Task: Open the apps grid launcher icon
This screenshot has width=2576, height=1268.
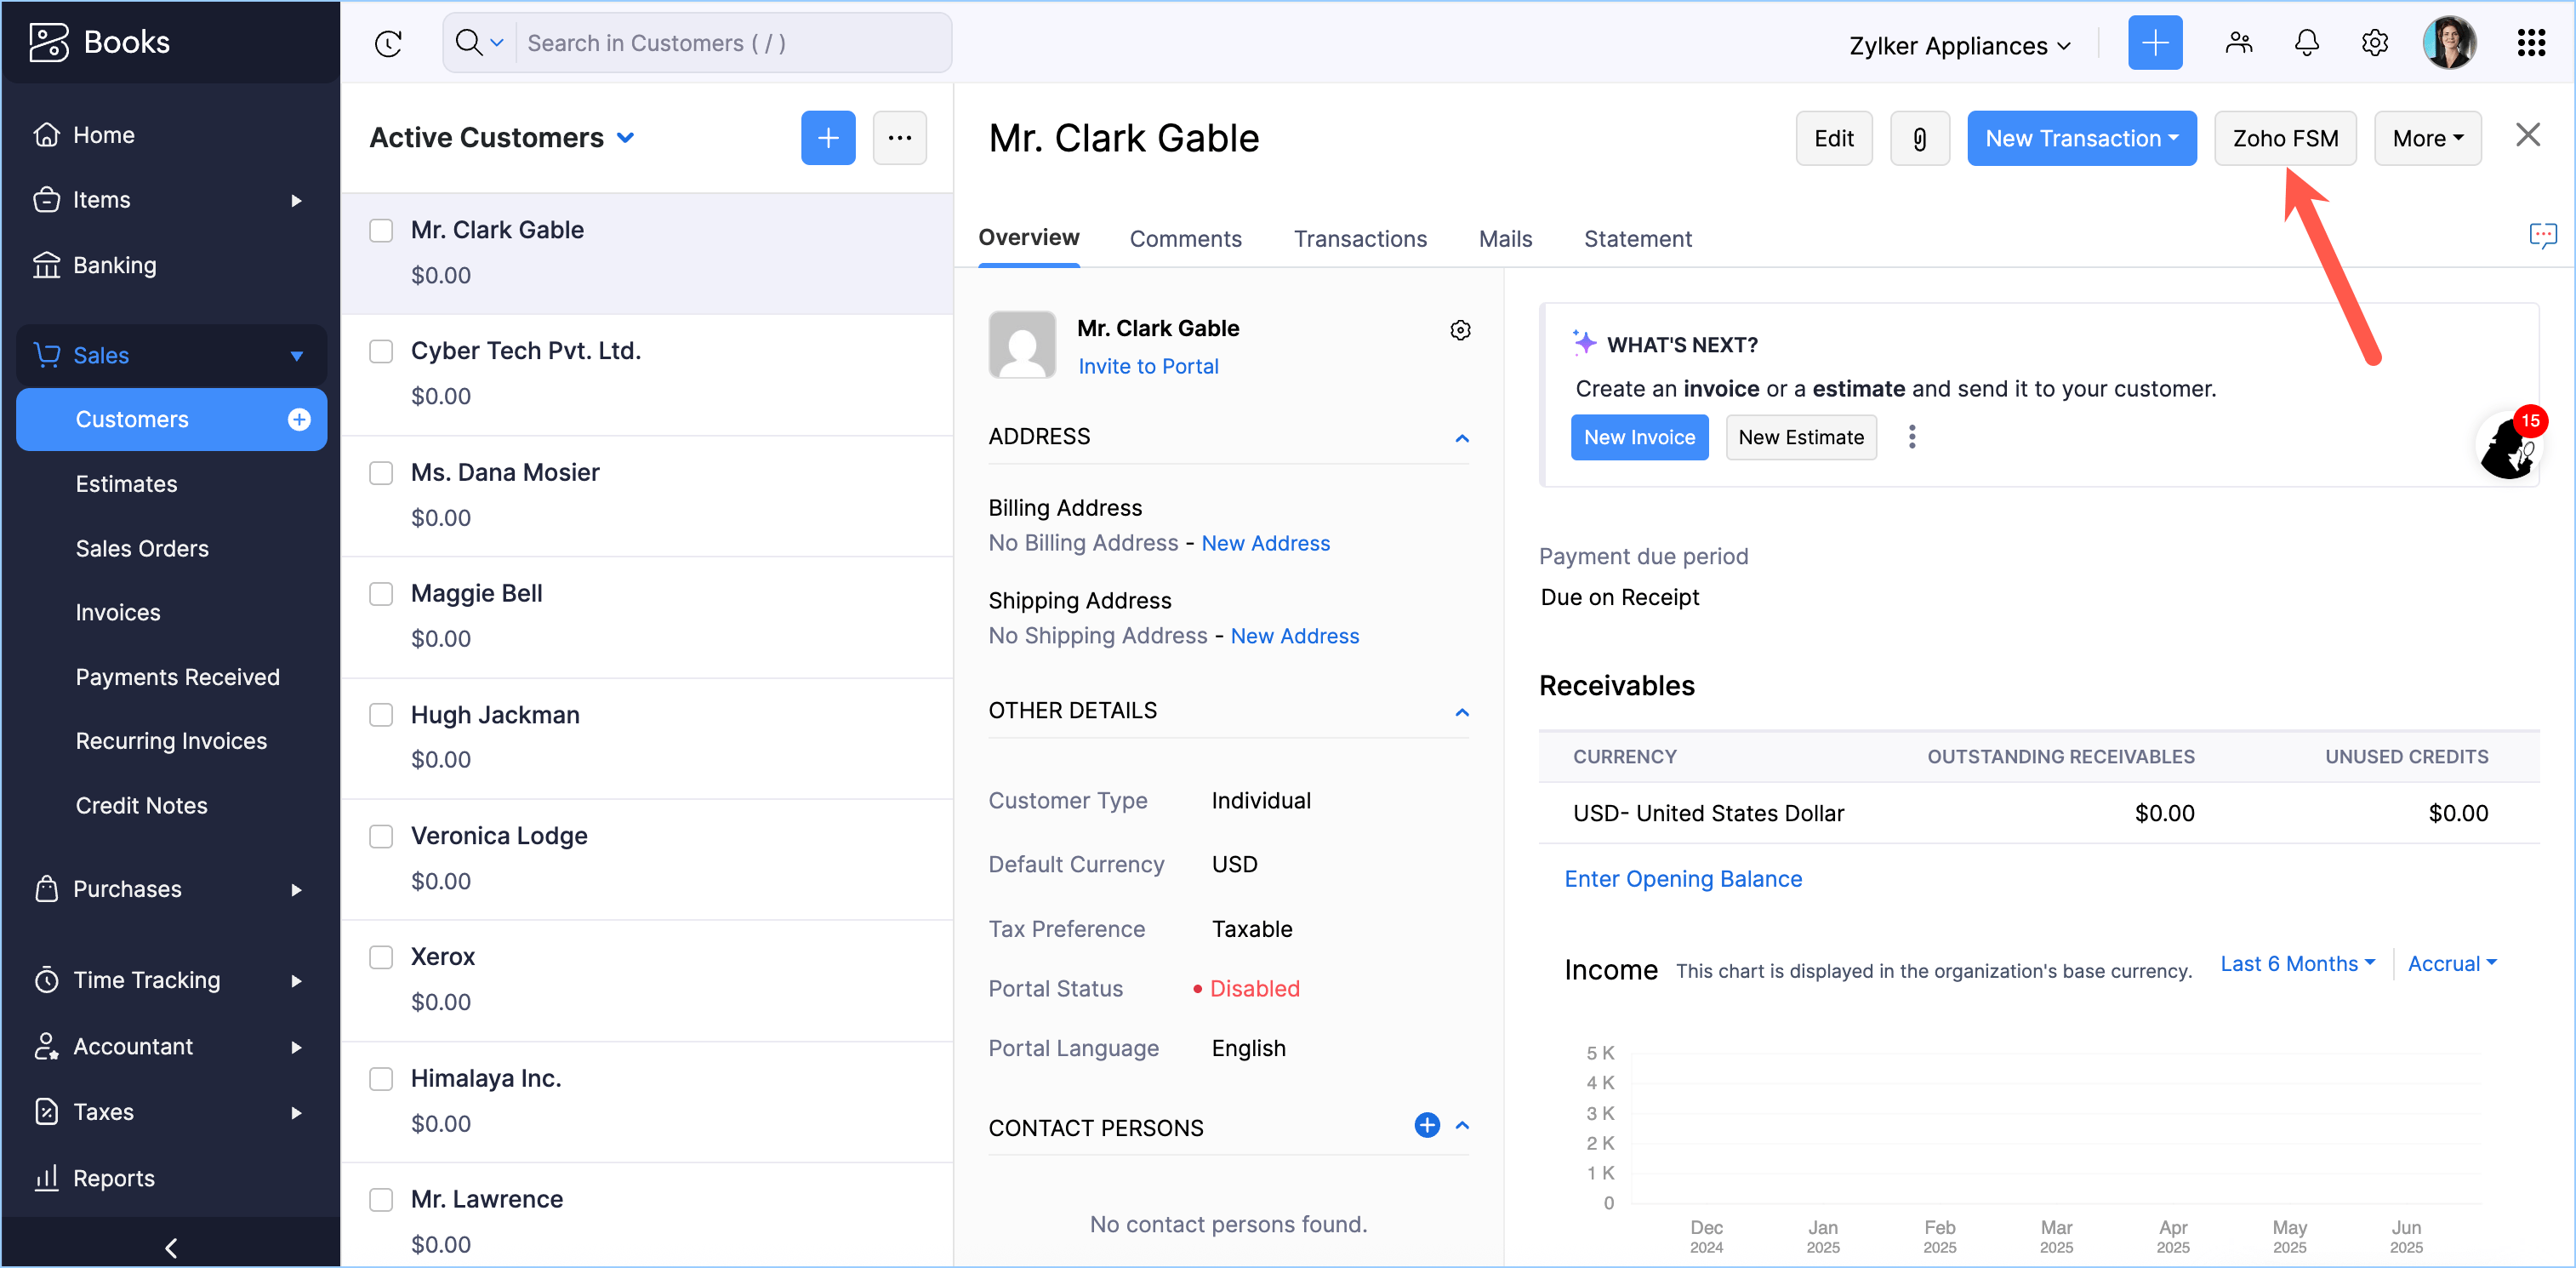Action: [x=2530, y=43]
